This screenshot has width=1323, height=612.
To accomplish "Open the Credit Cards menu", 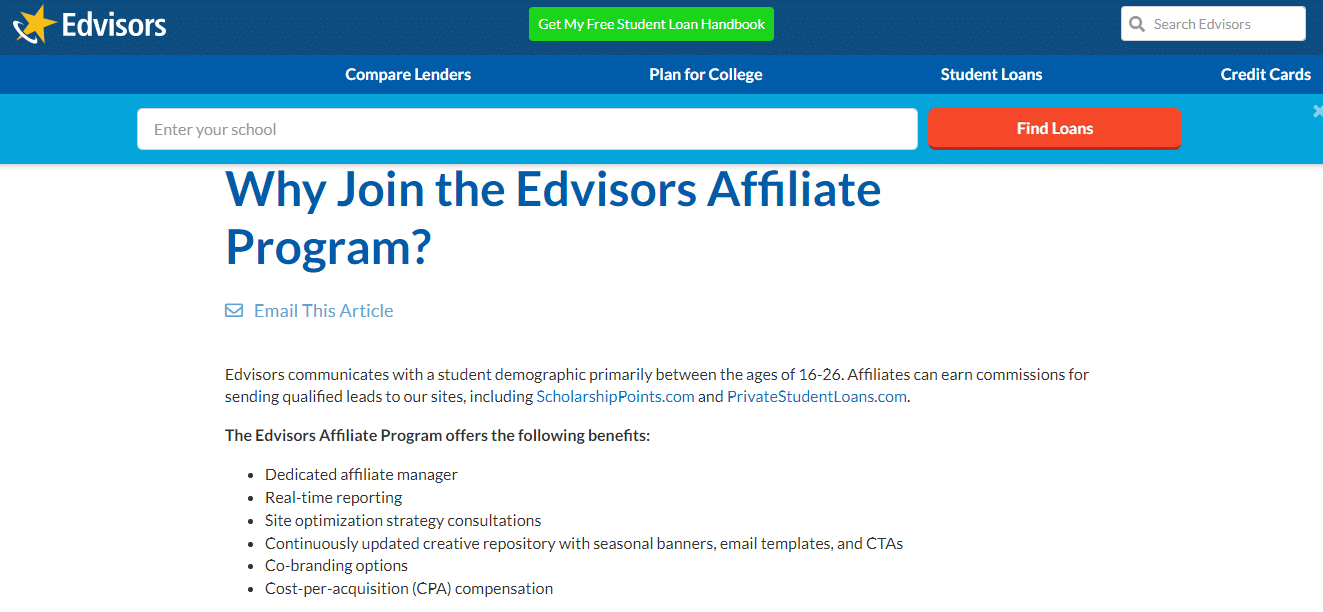I will (x=1265, y=74).
